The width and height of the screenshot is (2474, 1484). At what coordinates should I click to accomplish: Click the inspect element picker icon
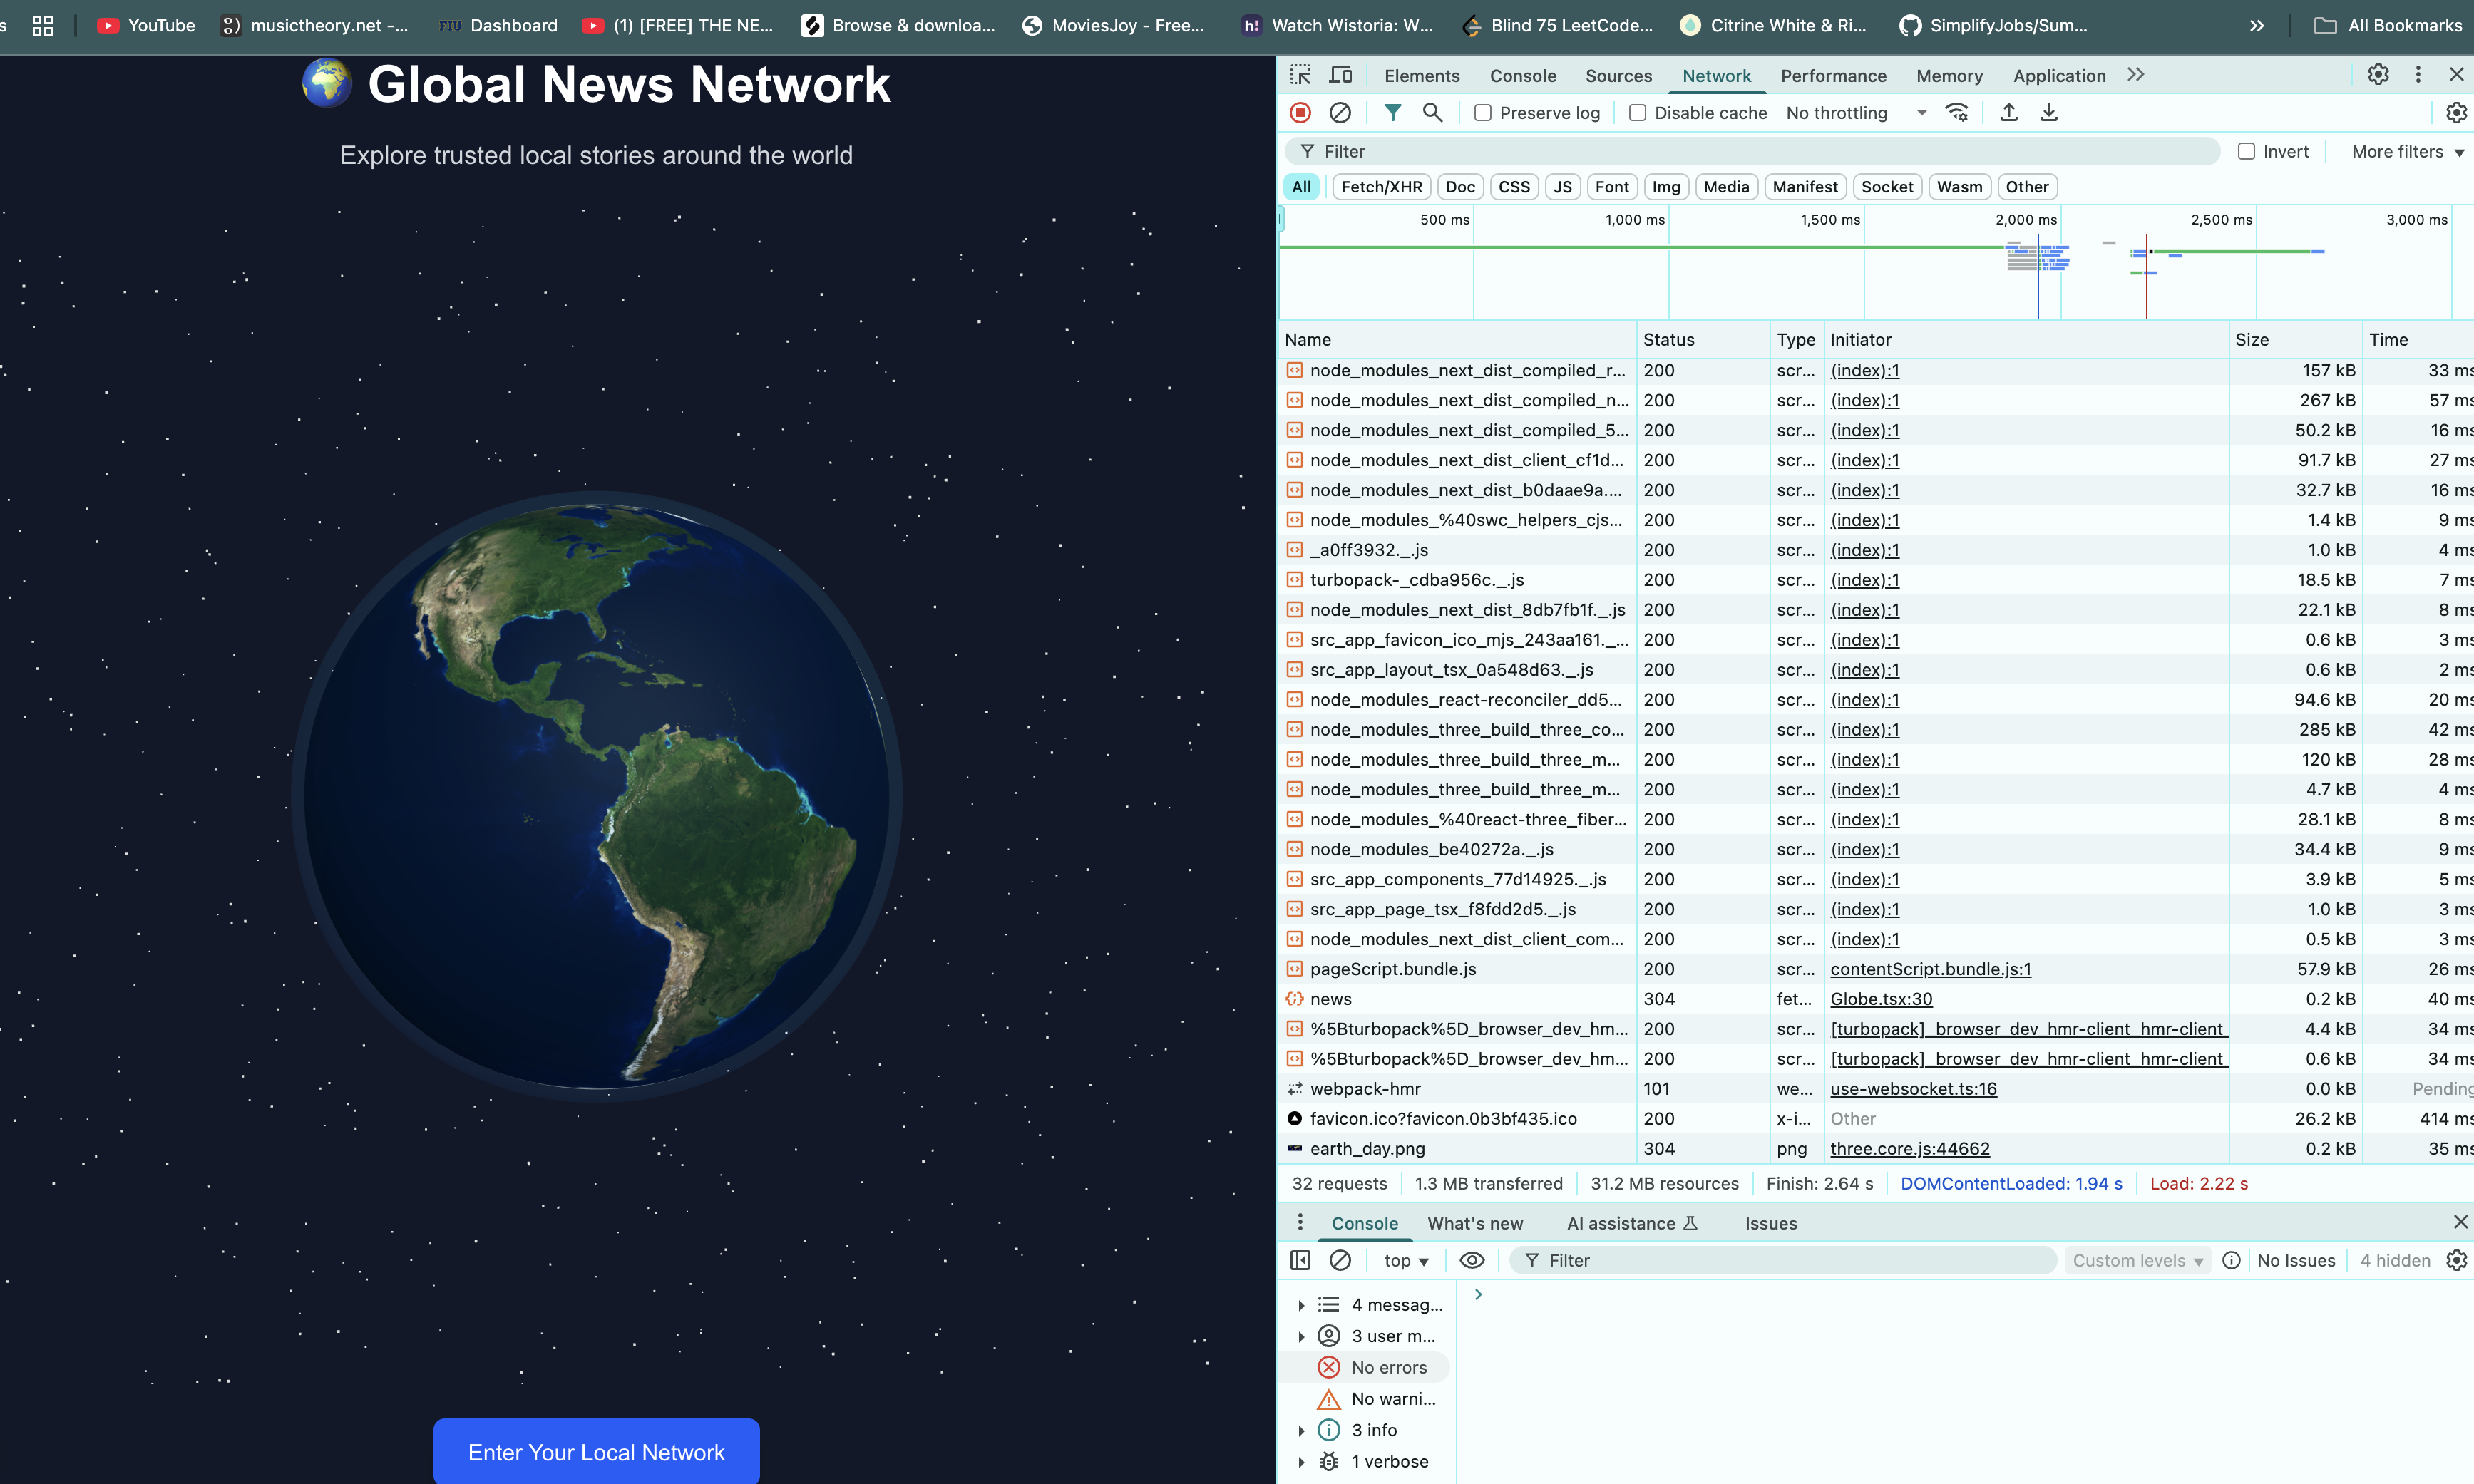pyautogui.click(x=1300, y=75)
